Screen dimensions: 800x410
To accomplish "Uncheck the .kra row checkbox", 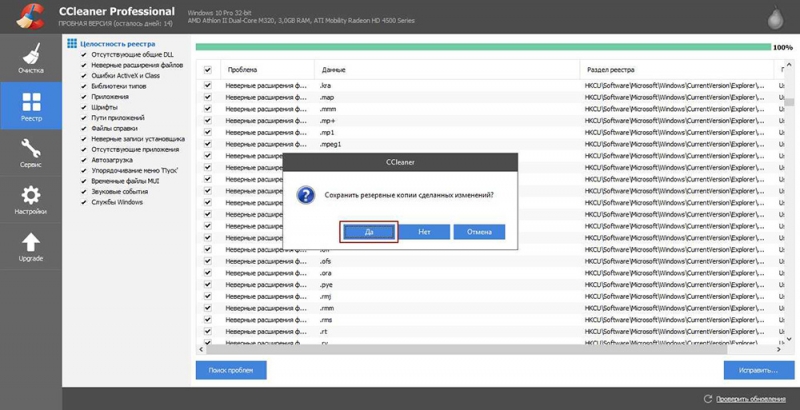I will tap(208, 85).
